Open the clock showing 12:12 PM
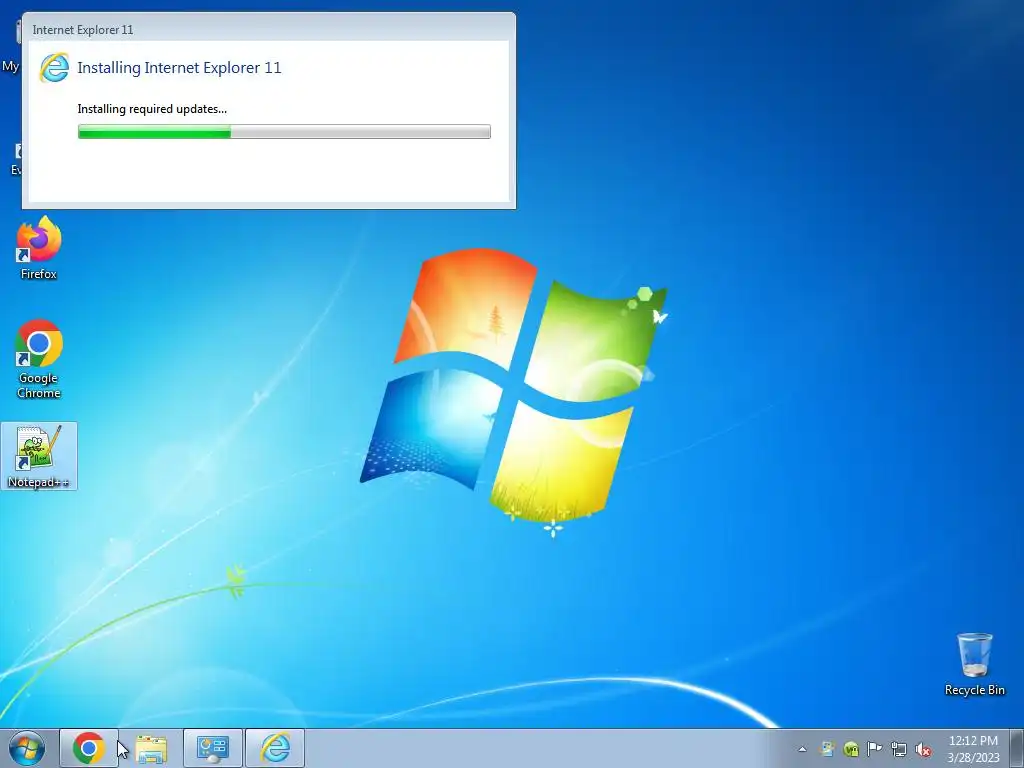The image size is (1024, 768). coord(973,748)
